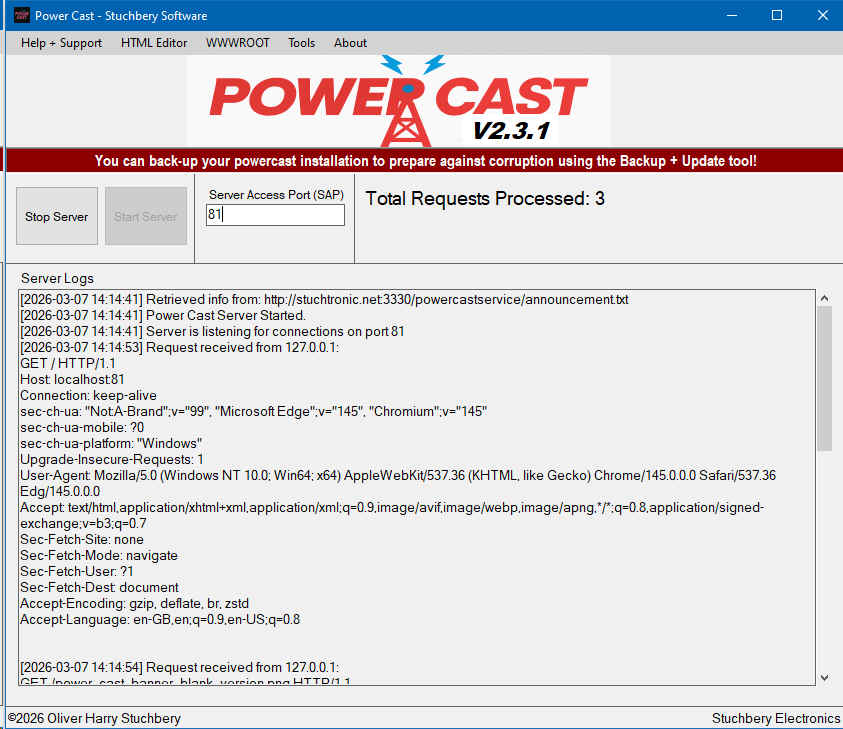Click the greyed-out Start Server button
843x729 pixels.
pyautogui.click(x=146, y=216)
